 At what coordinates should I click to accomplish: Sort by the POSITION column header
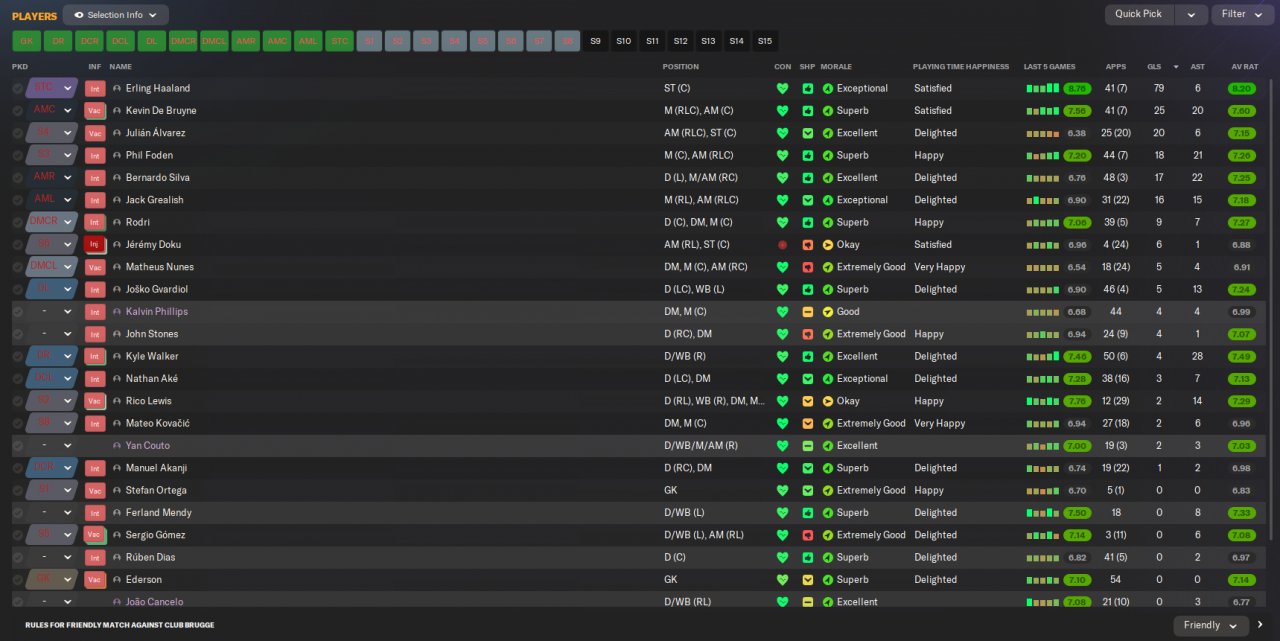point(681,67)
